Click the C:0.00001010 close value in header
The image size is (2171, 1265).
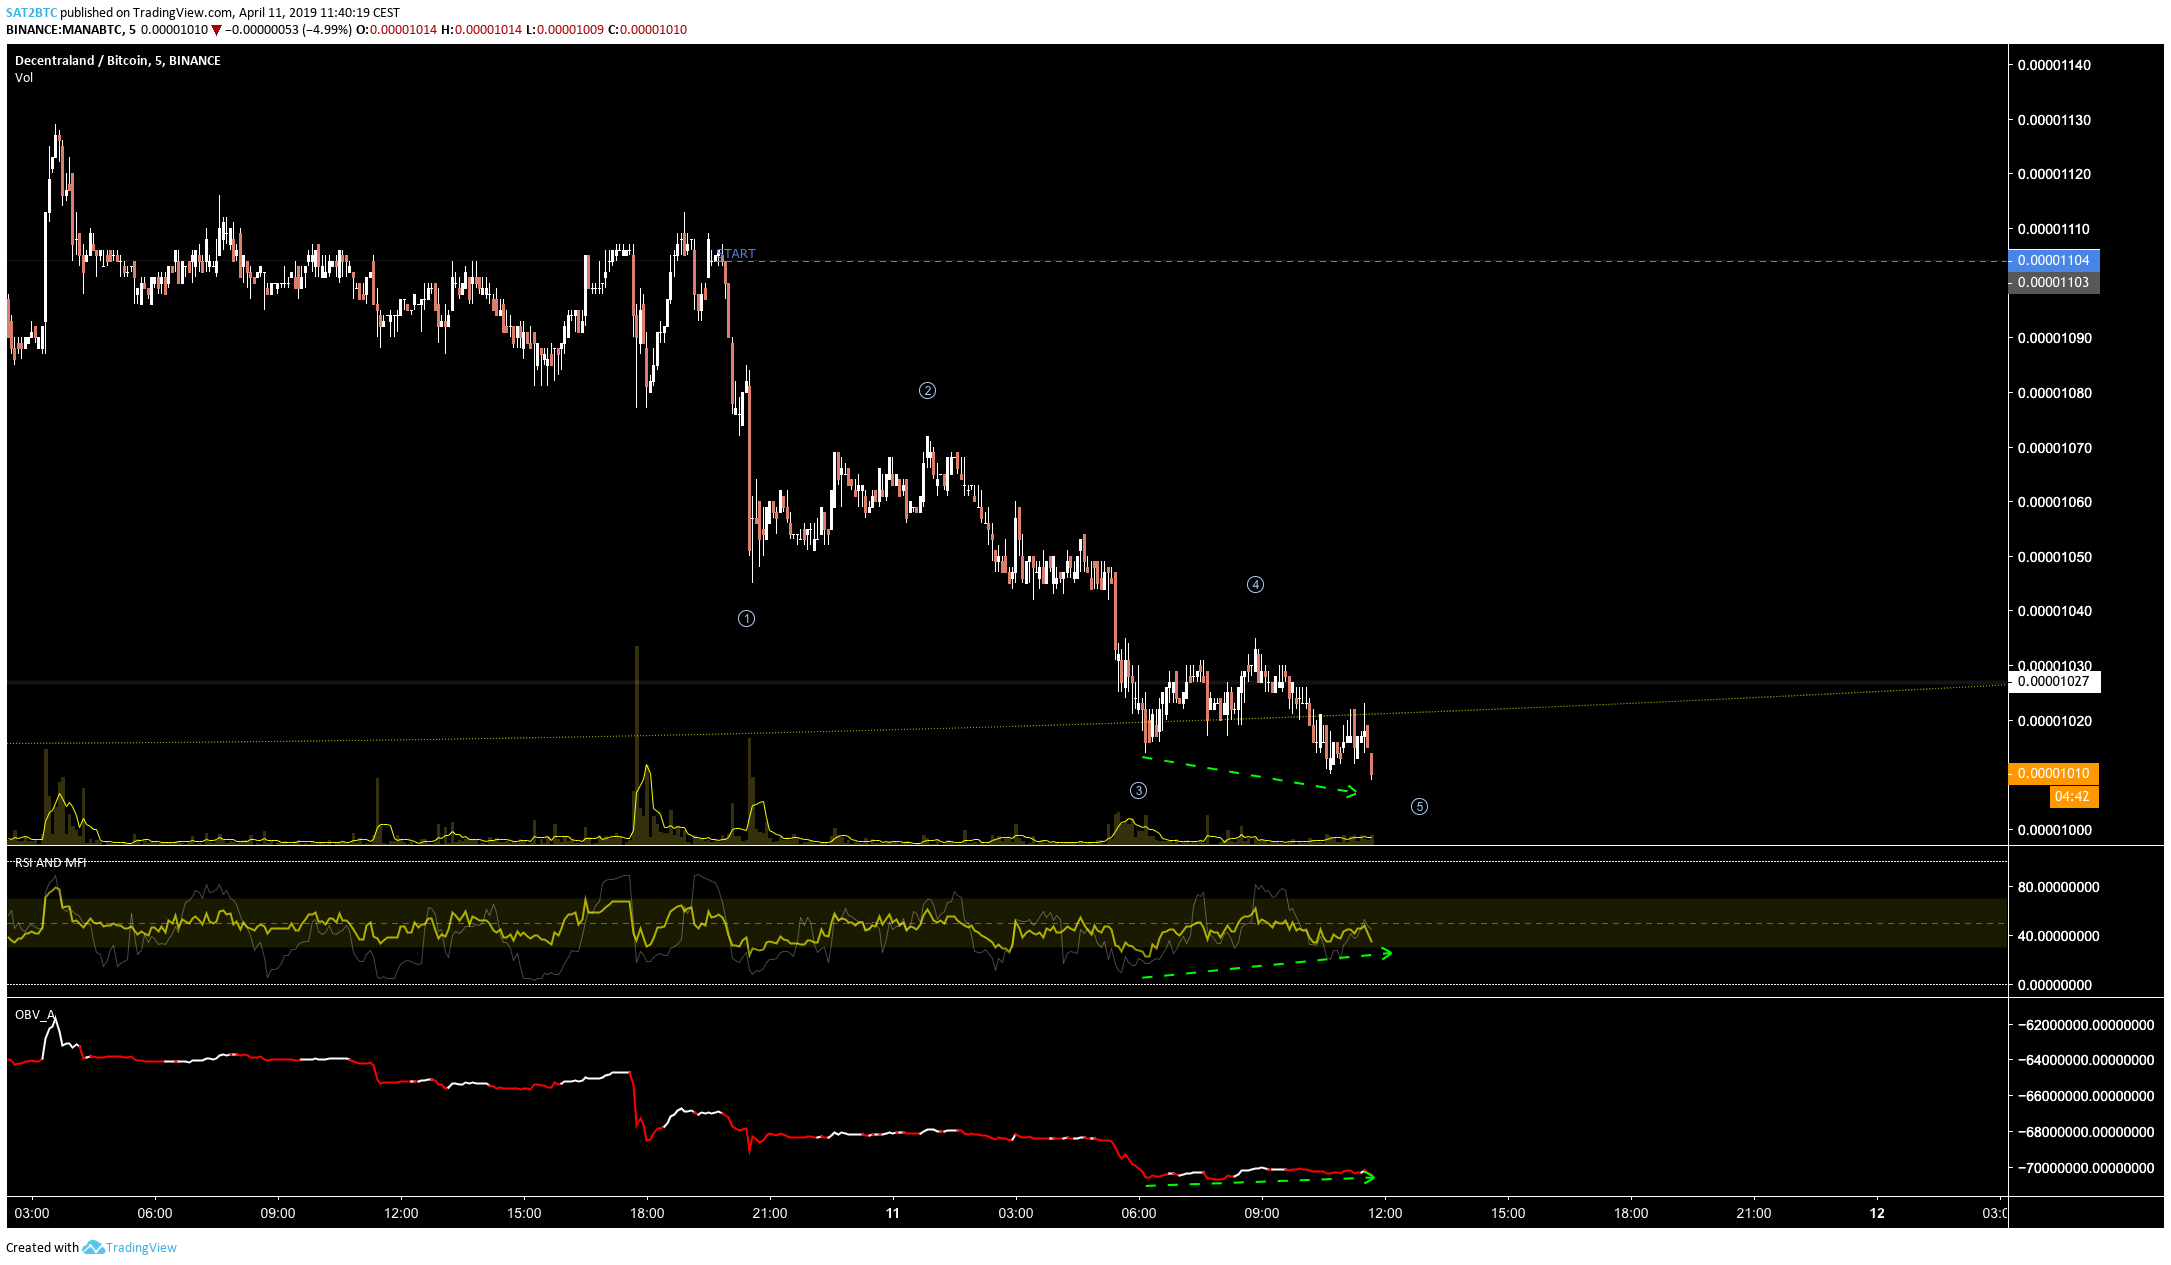[x=647, y=30]
